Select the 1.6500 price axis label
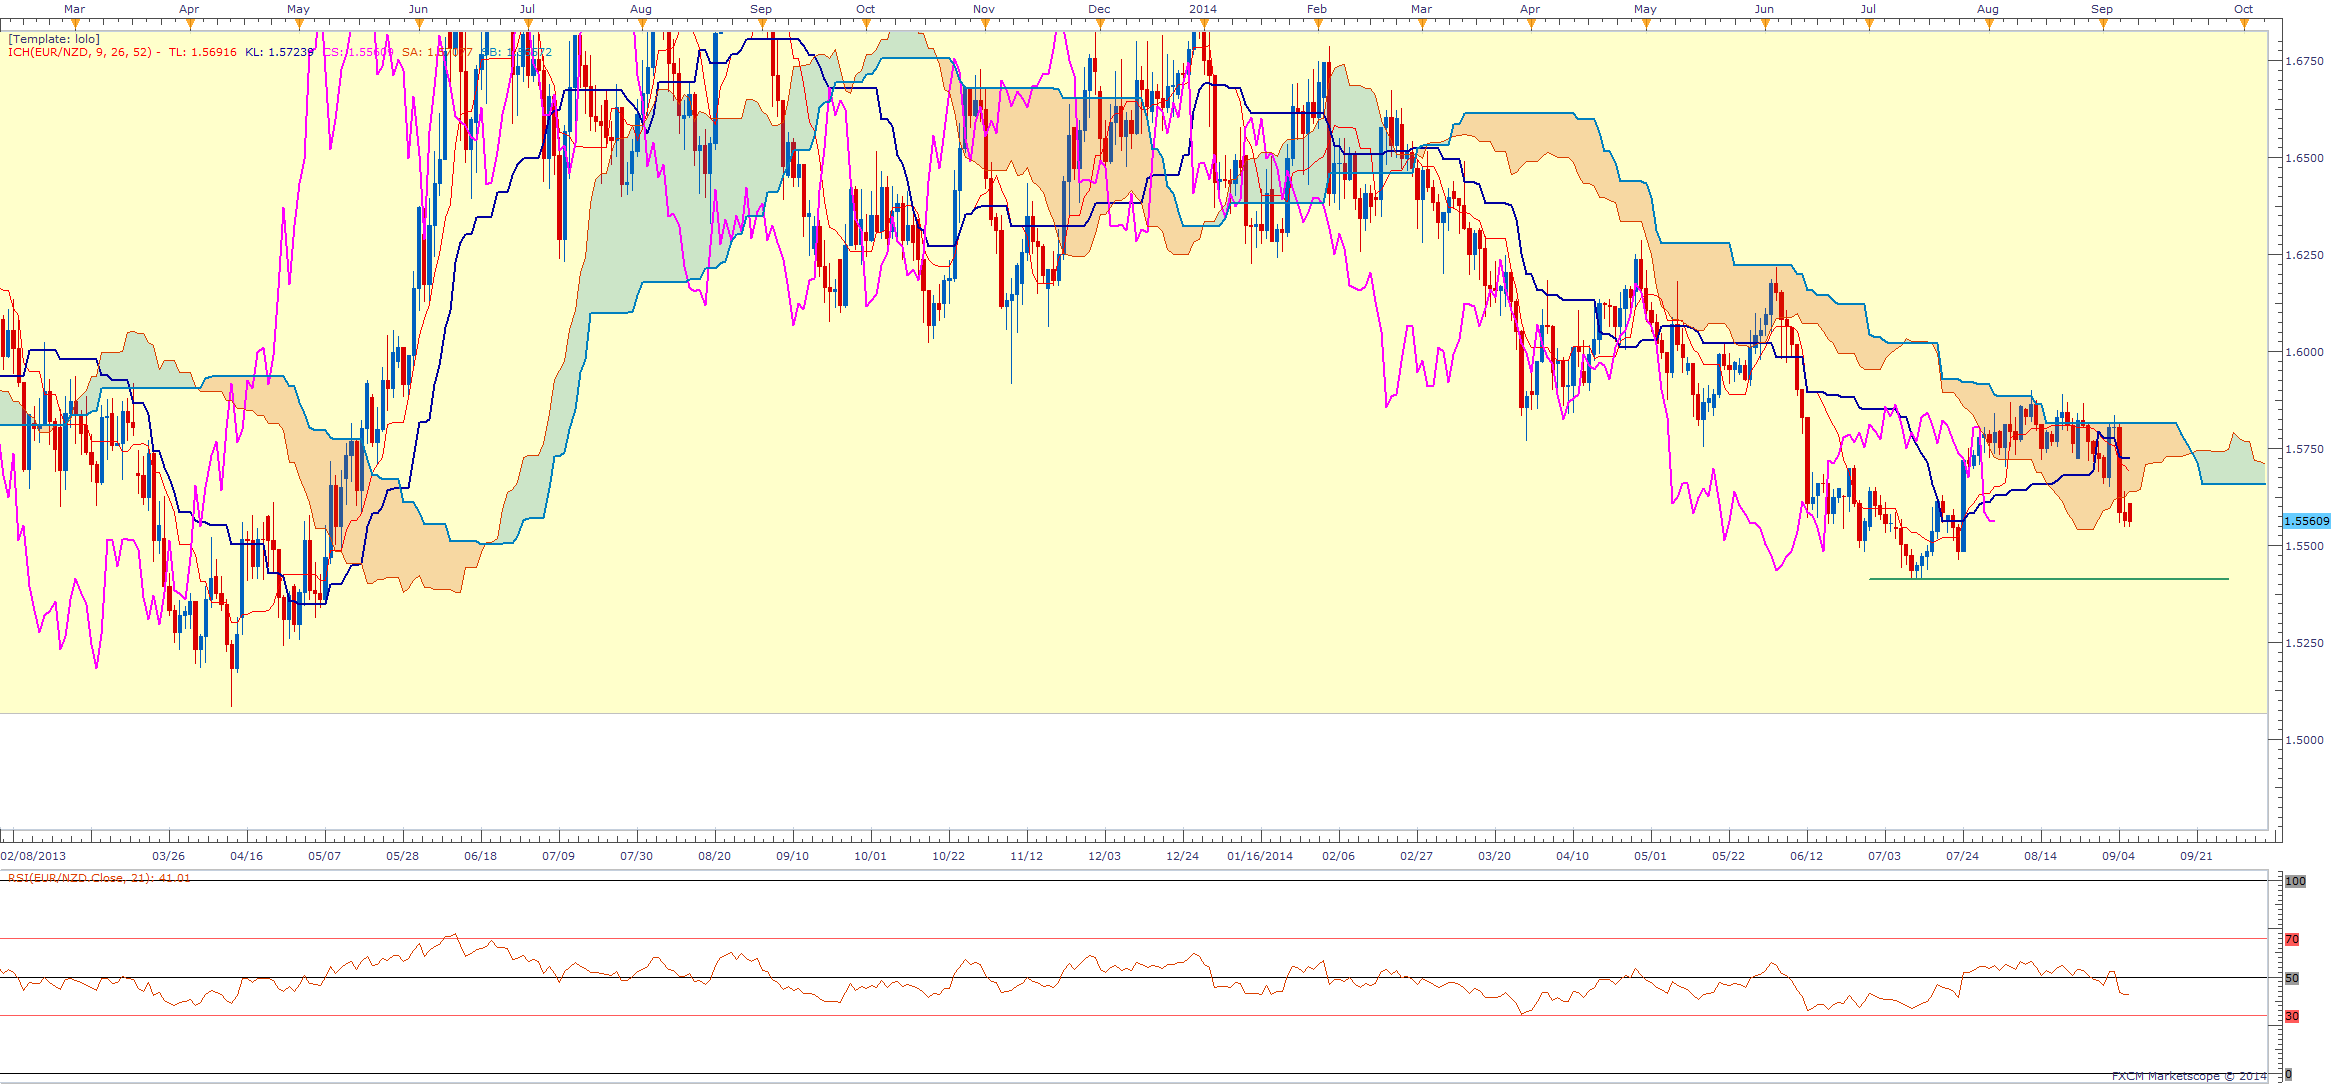The image size is (2340, 1085). (x=2304, y=158)
